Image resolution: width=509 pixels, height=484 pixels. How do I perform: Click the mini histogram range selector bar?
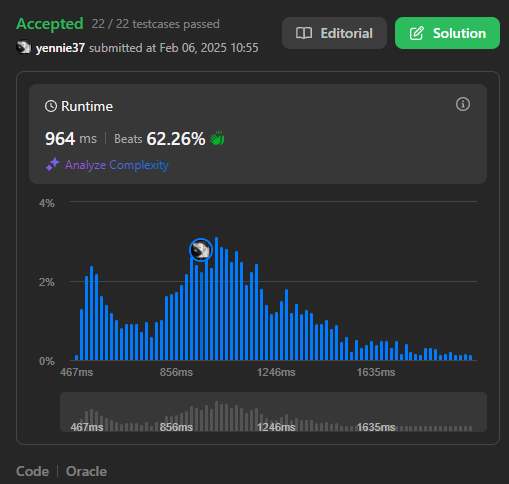(x=273, y=412)
